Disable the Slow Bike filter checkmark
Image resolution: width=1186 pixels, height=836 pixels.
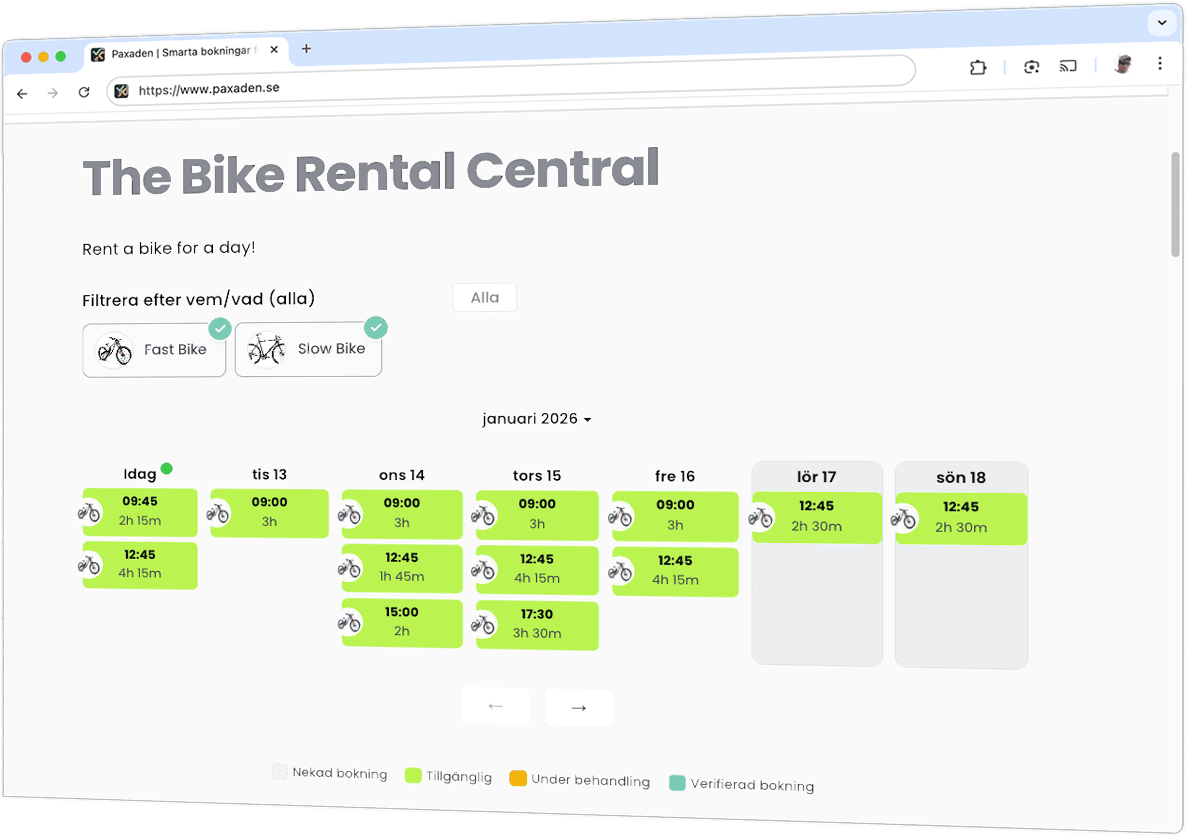click(x=376, y=327)
